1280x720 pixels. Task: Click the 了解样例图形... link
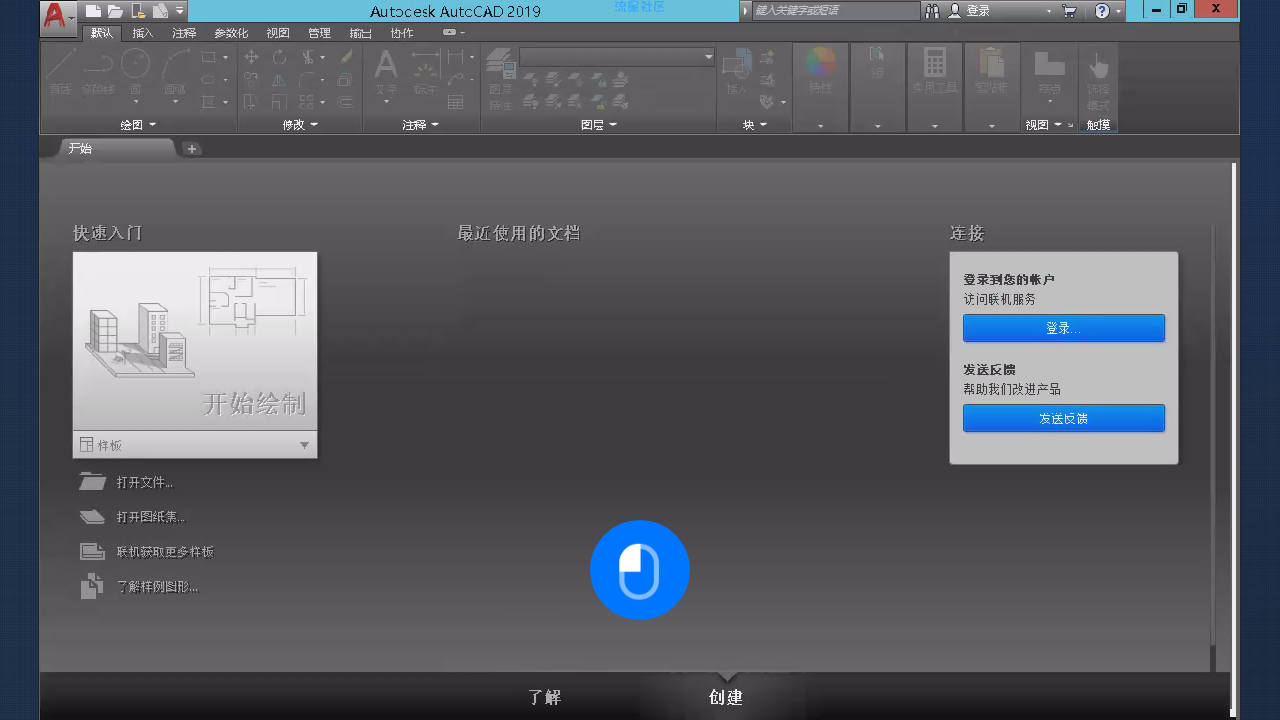pyautogui.click(x=157, y=587)
